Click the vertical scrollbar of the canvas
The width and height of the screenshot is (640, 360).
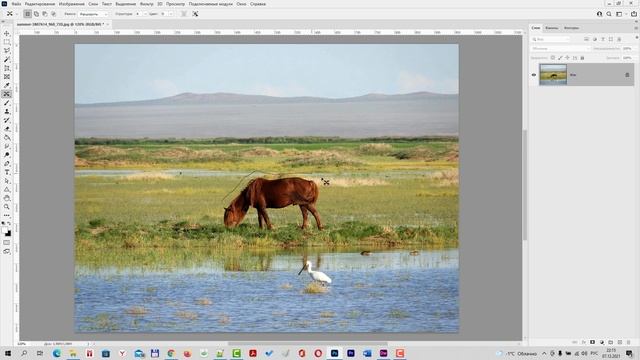525,185
